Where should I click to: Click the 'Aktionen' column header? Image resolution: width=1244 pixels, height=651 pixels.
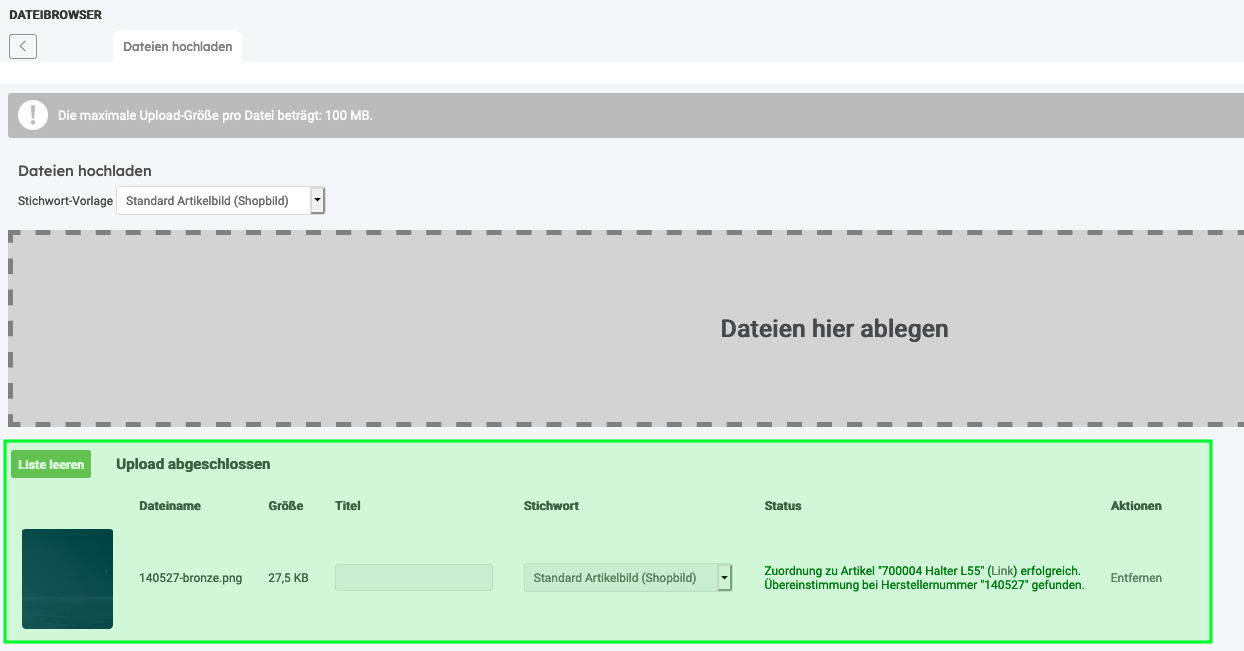(1136, 506)
